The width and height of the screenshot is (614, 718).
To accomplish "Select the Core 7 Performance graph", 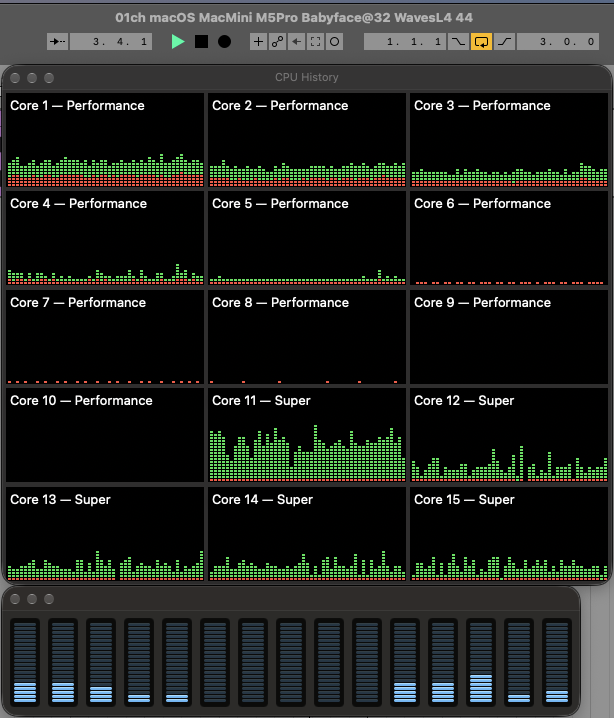I will (105, 337).
